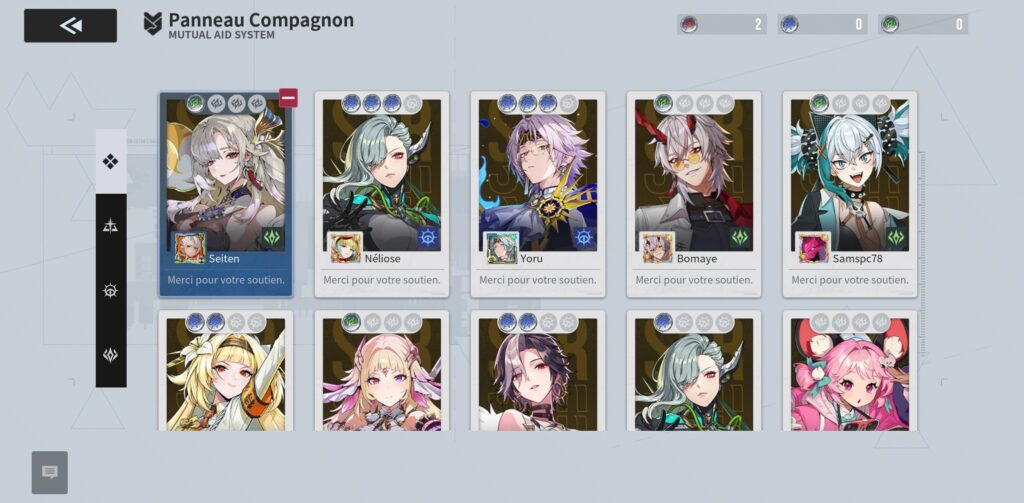The image size is (1024, 503).
Task: Click the blue class badge on Yoru's card
Action: [584, 238]
